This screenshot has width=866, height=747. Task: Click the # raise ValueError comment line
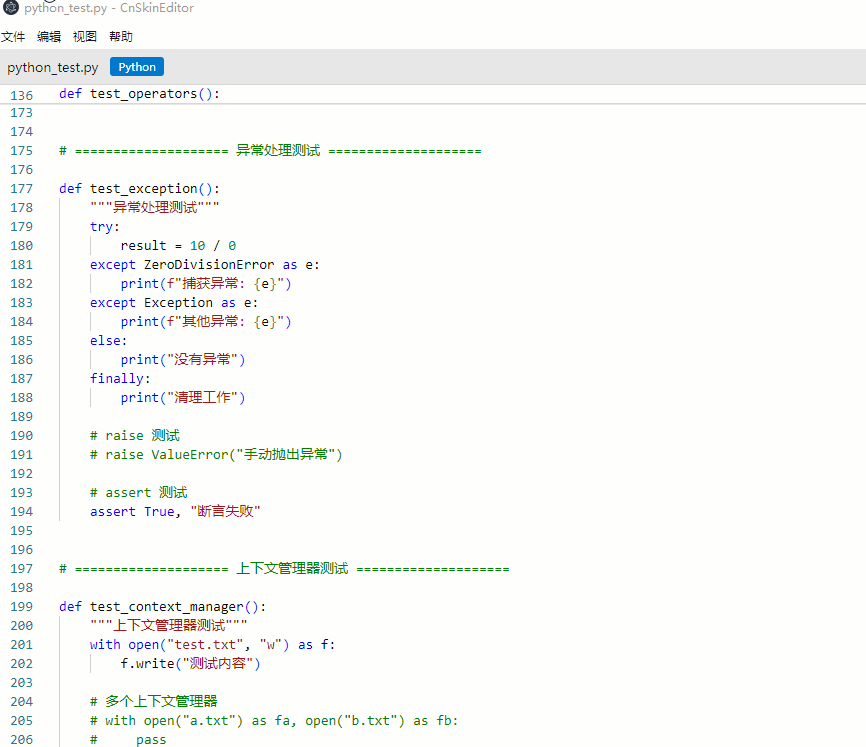click(x=216, y=455)
